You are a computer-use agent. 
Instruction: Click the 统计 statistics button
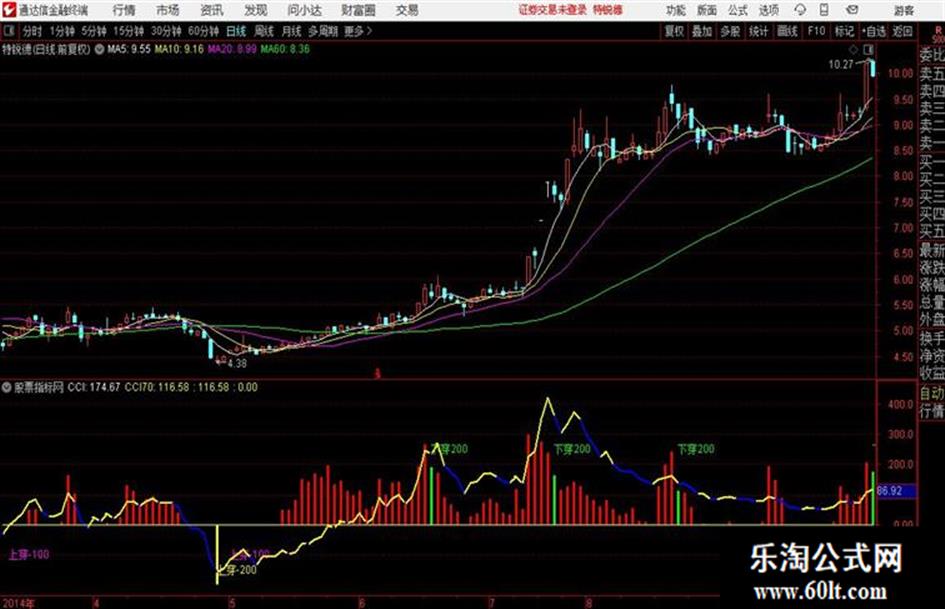(x=759, y=31)
